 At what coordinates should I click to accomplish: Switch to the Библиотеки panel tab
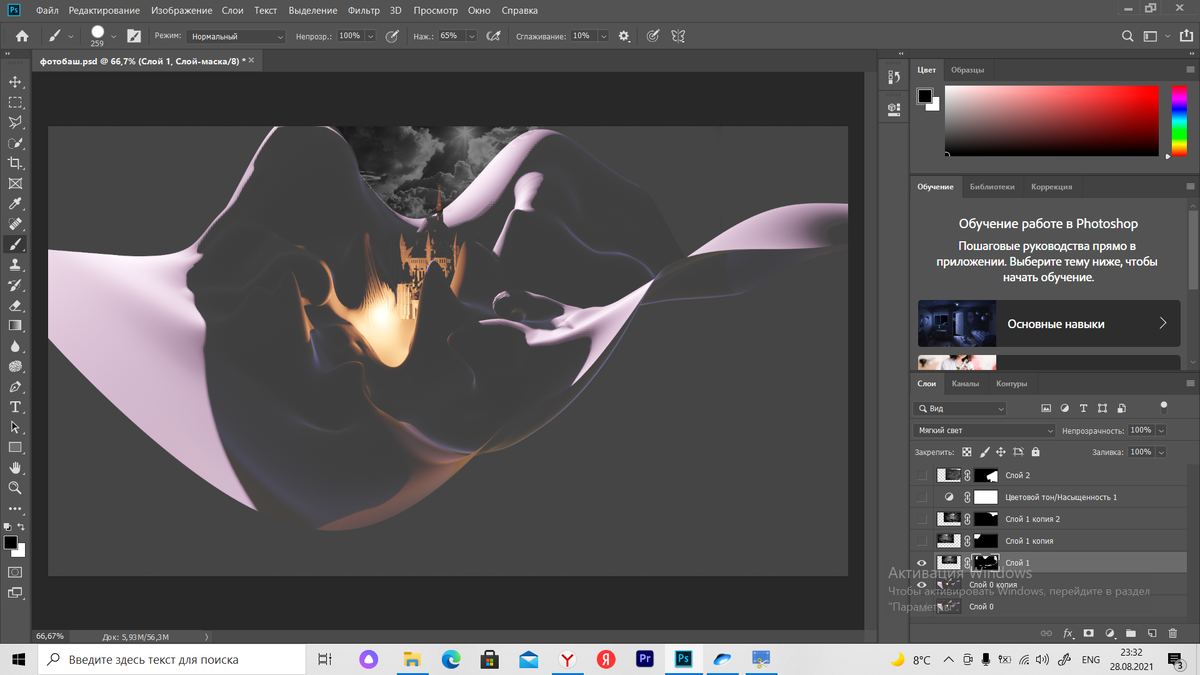pos(992,186)
